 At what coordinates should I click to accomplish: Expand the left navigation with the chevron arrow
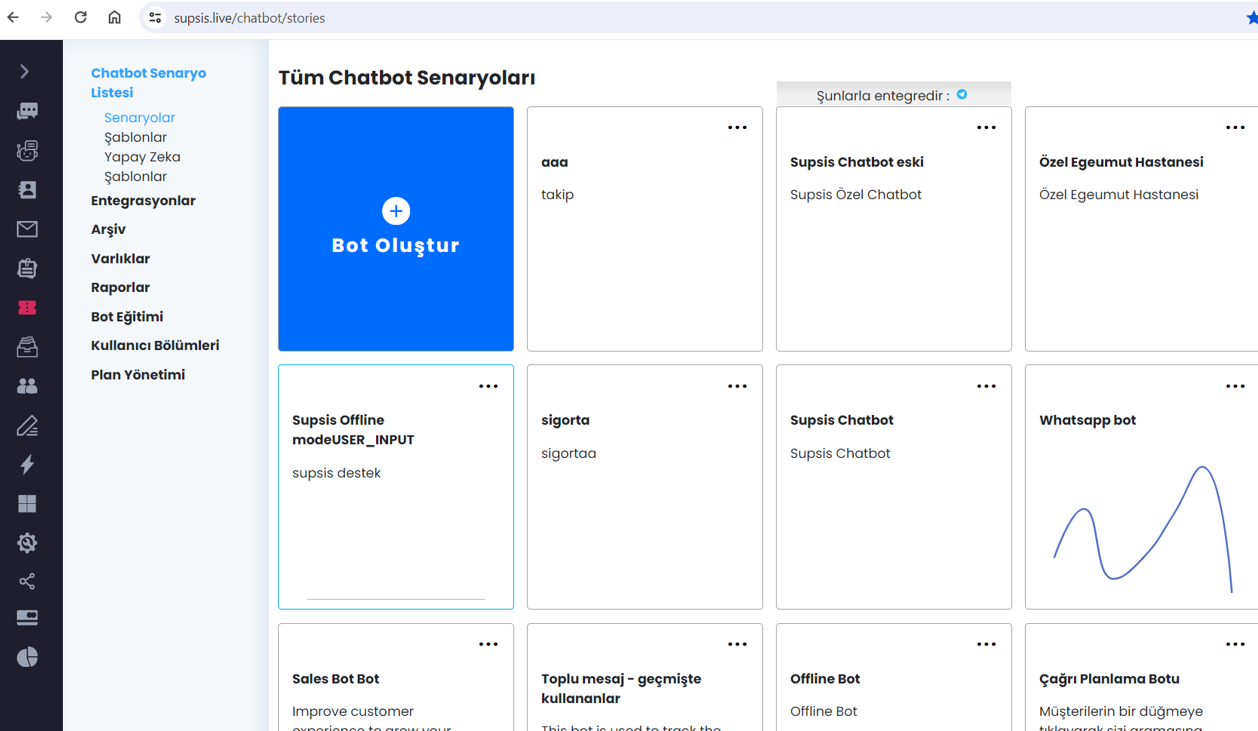point(25,72)
